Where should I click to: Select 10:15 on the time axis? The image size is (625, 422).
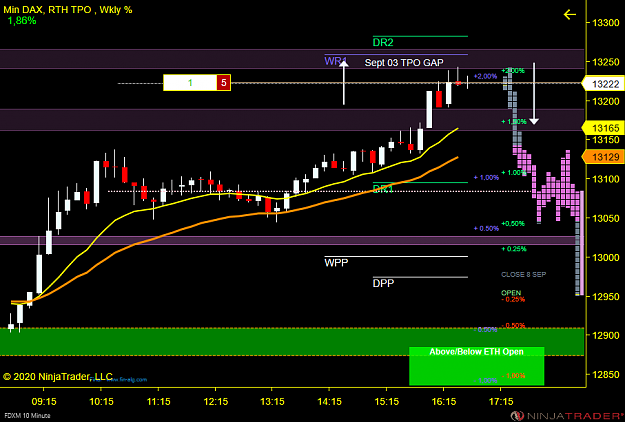(101, 401)
